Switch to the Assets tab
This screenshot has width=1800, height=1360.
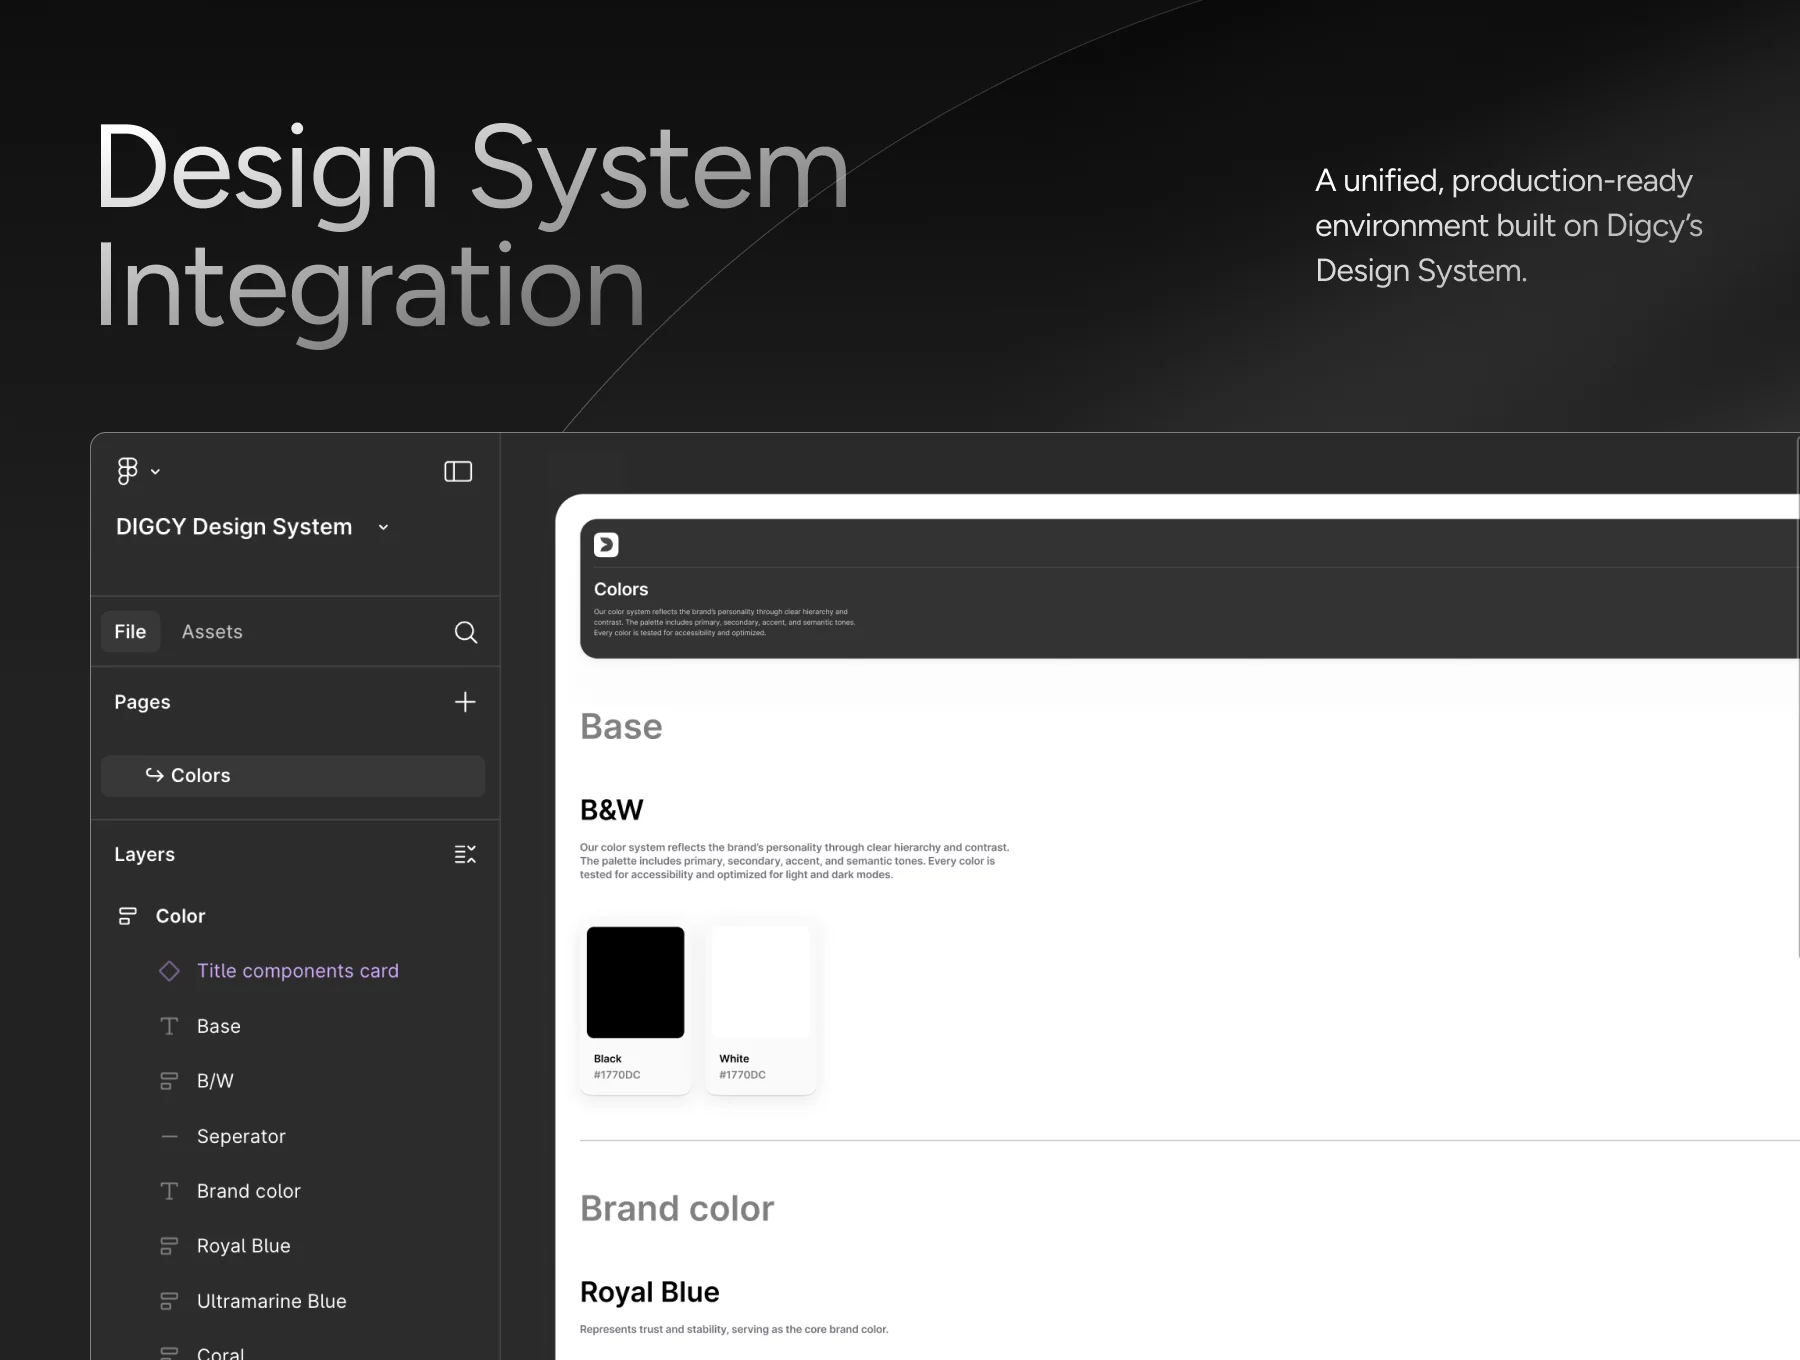pos(212,632)
